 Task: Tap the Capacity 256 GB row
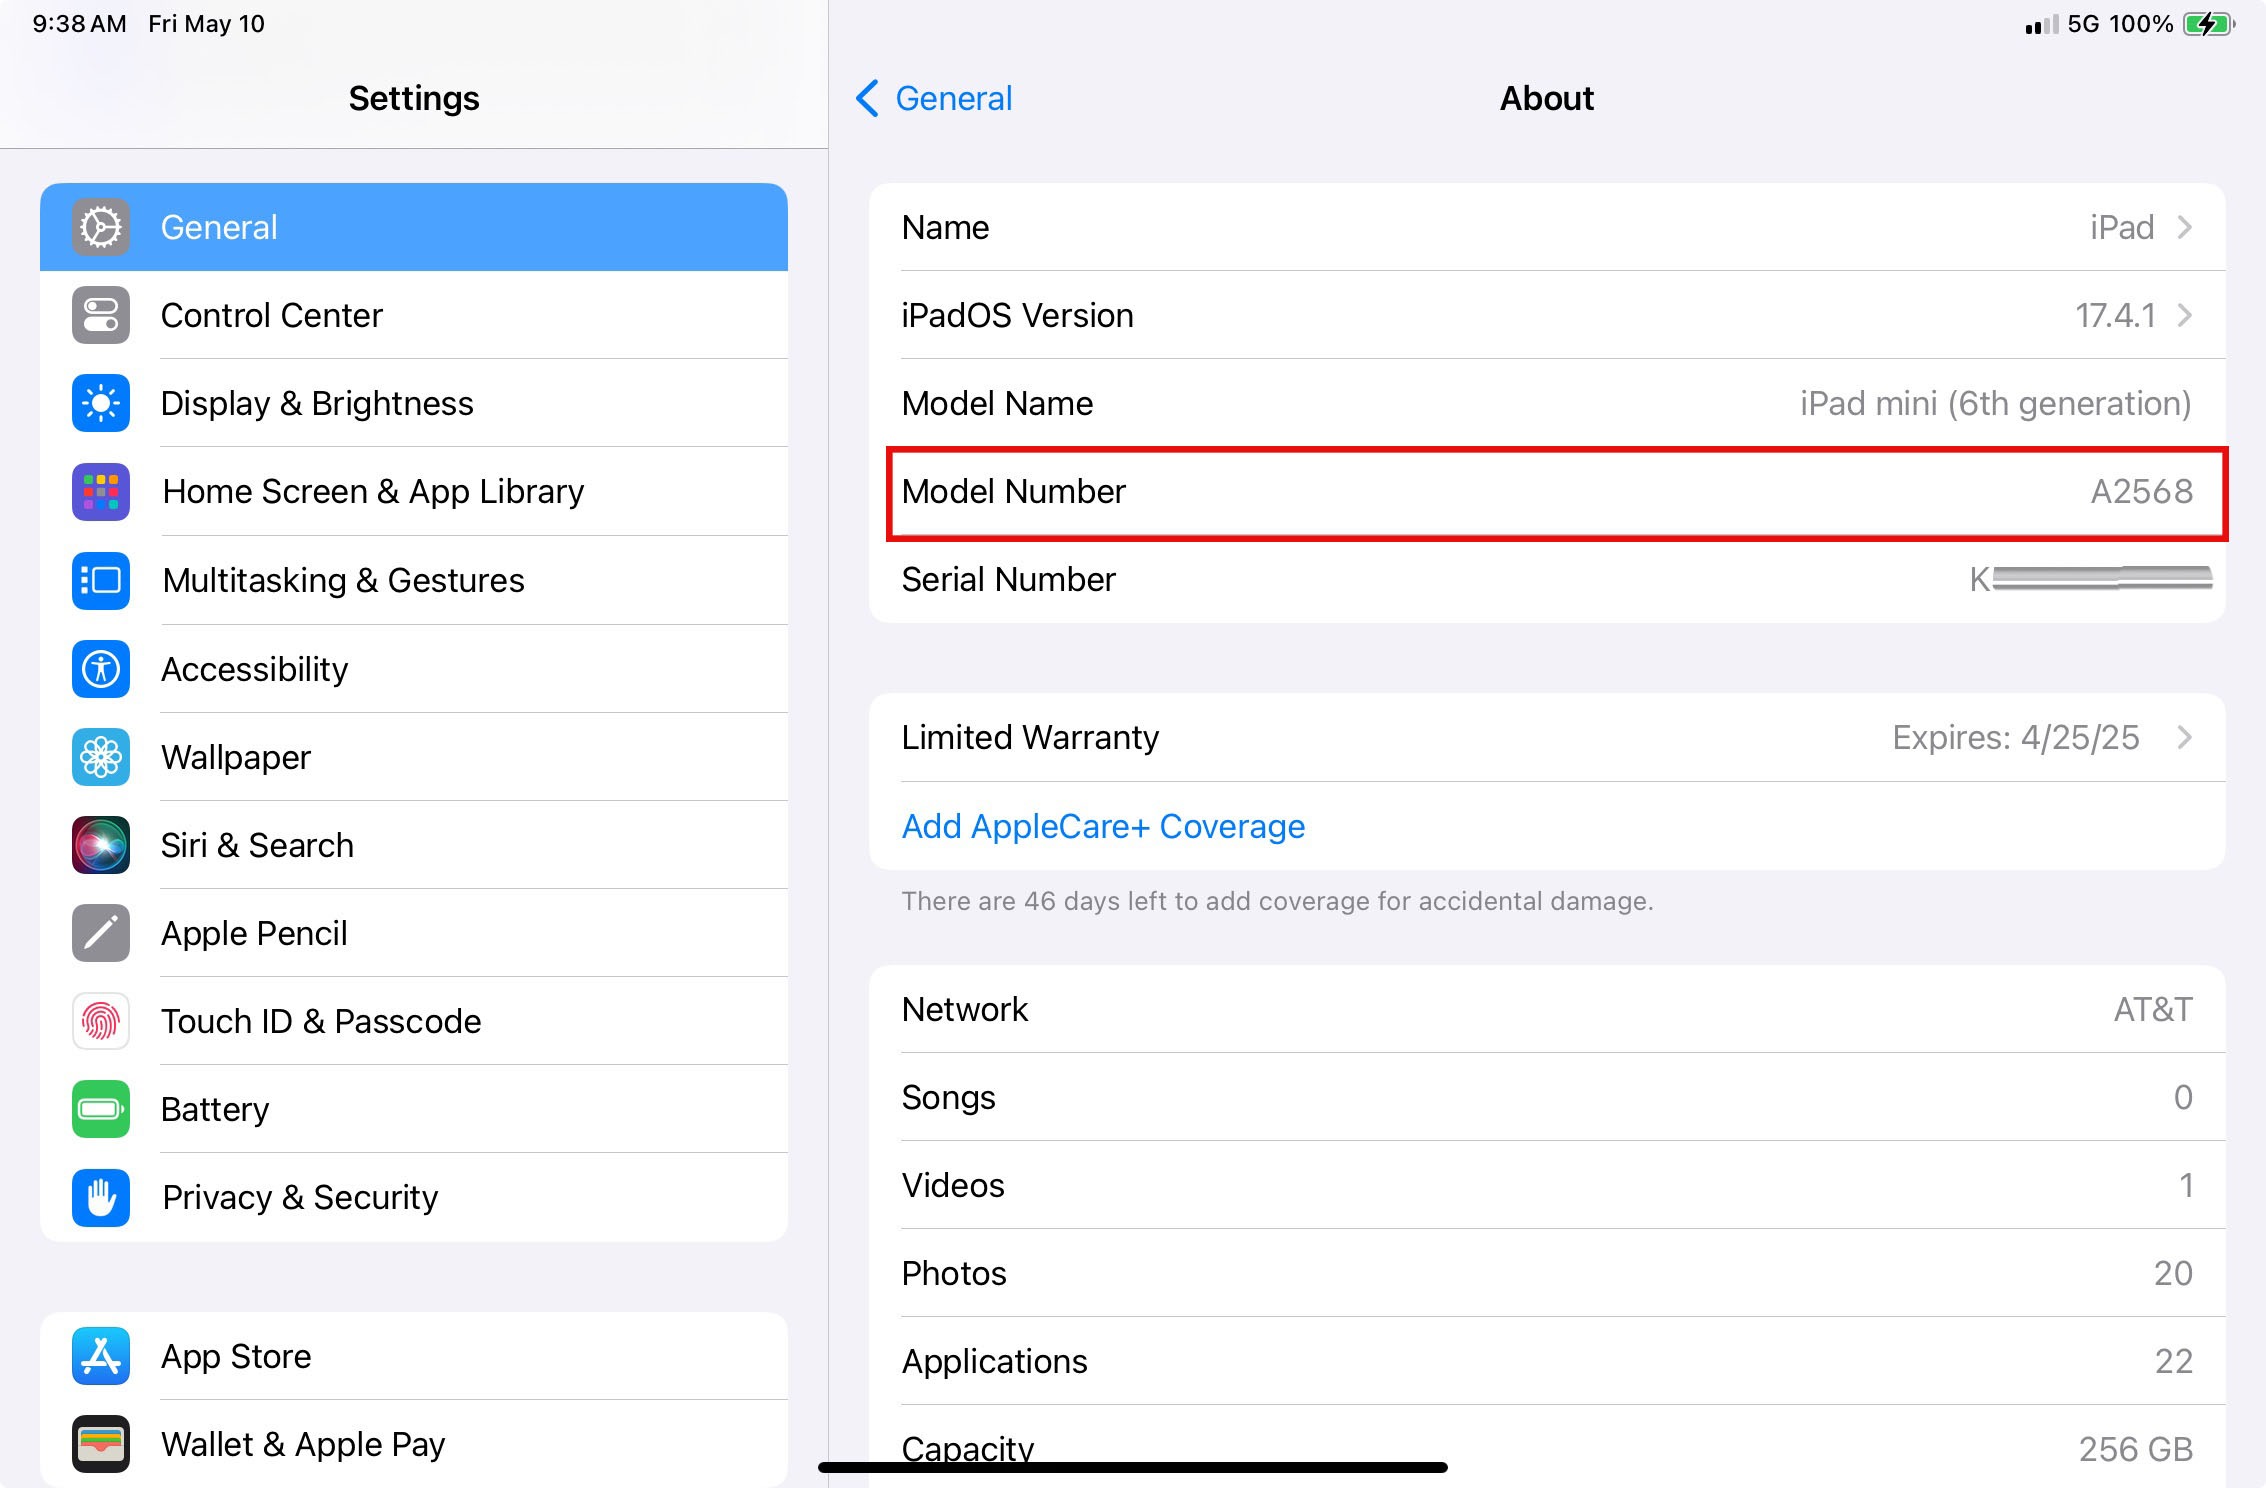(x=1547, y=1447)
